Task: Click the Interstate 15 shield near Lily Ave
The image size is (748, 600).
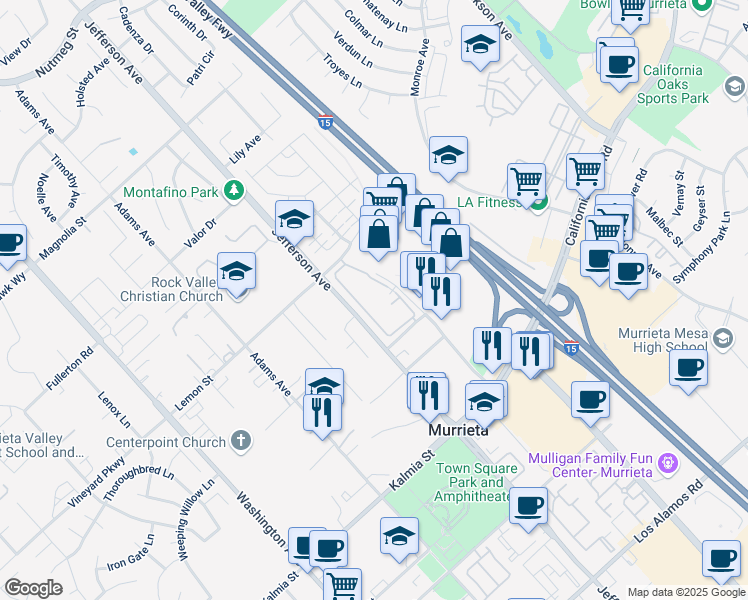Action: 325,122
